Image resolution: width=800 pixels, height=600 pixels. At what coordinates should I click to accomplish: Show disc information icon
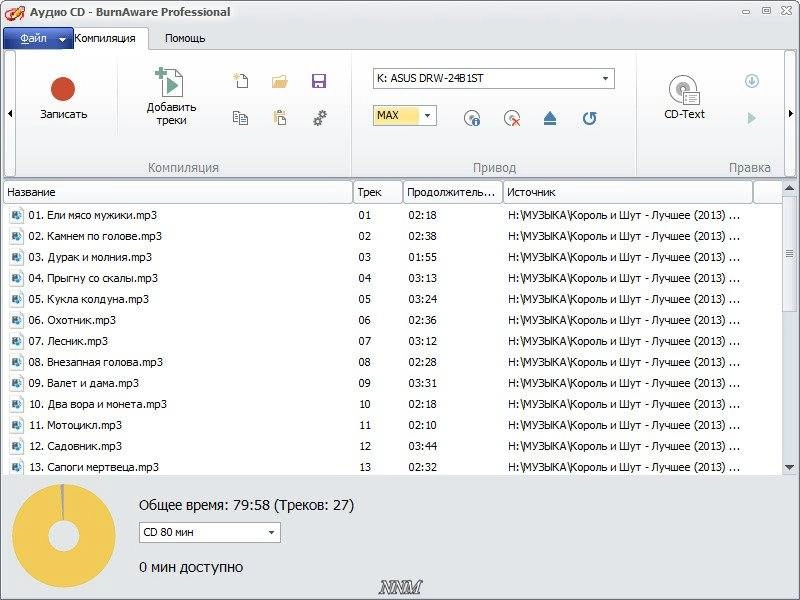coord(472,118)
